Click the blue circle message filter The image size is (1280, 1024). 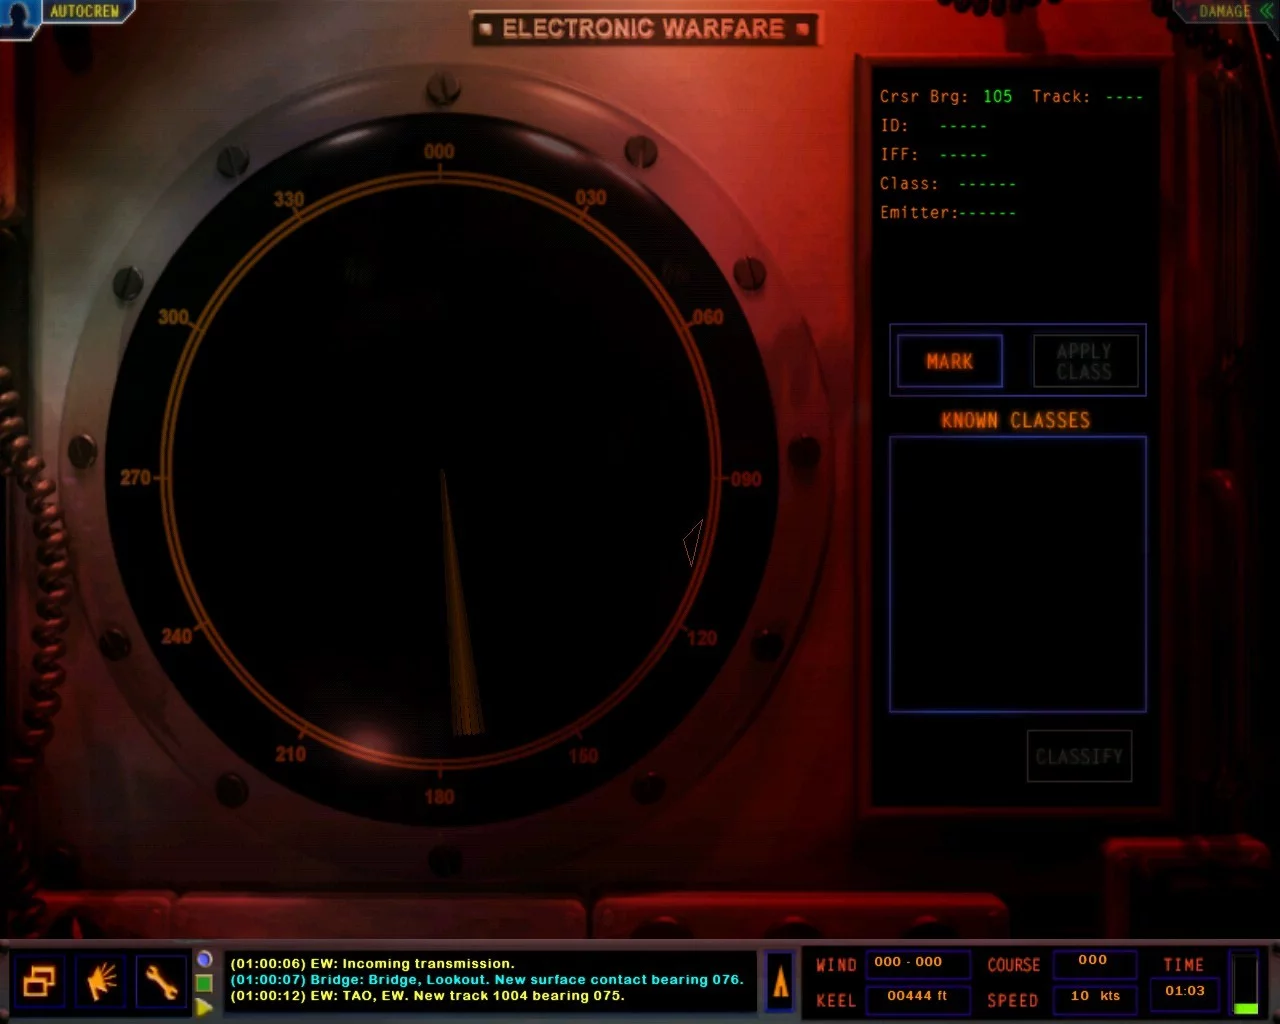[204, 959]
